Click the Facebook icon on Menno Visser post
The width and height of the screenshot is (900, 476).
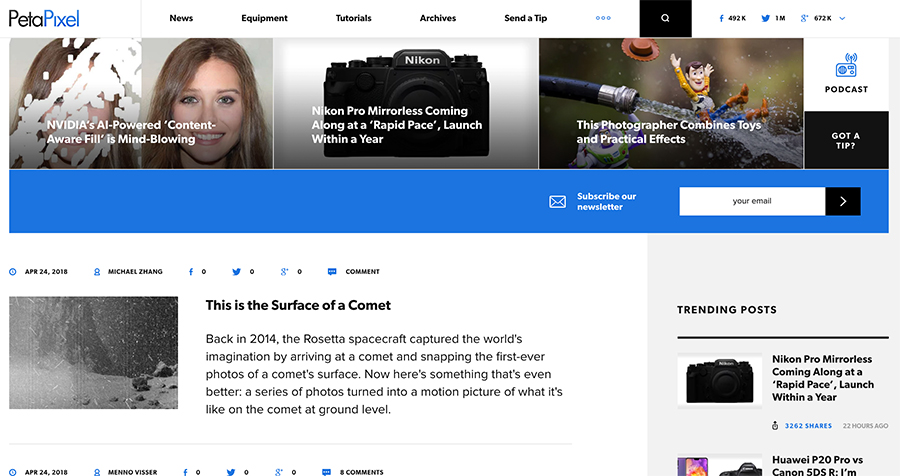185,472
